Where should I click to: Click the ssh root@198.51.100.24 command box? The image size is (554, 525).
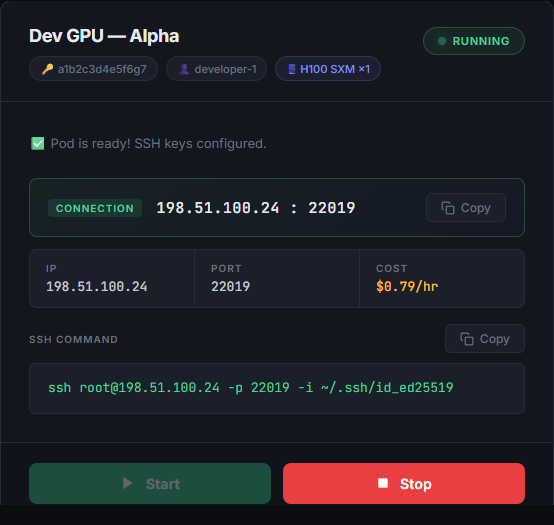coord(277,388)
